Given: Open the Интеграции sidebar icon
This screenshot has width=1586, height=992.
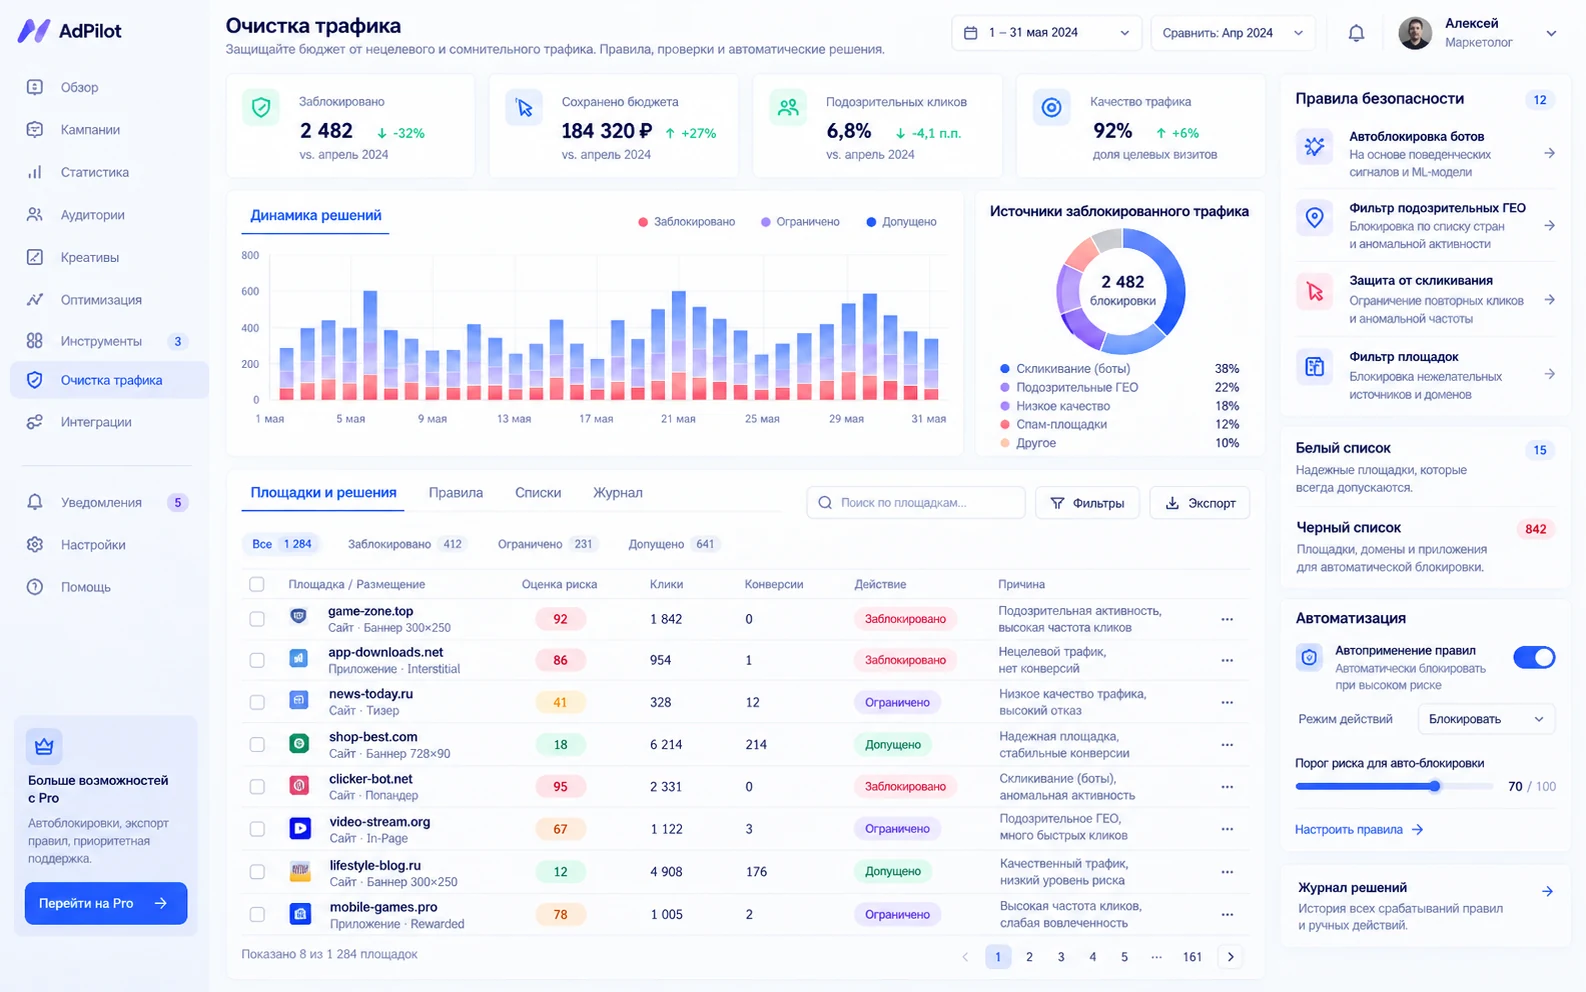Looking at the screenshot, I should pos(35,422).
